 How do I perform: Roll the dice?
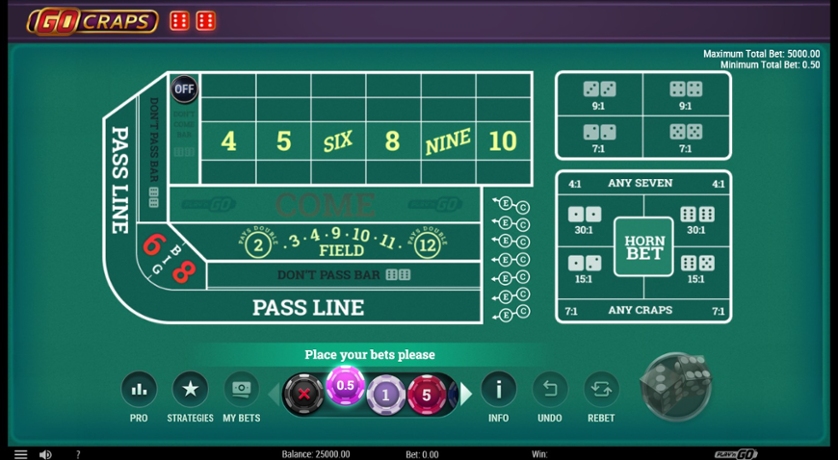click(x=676, y=386)
